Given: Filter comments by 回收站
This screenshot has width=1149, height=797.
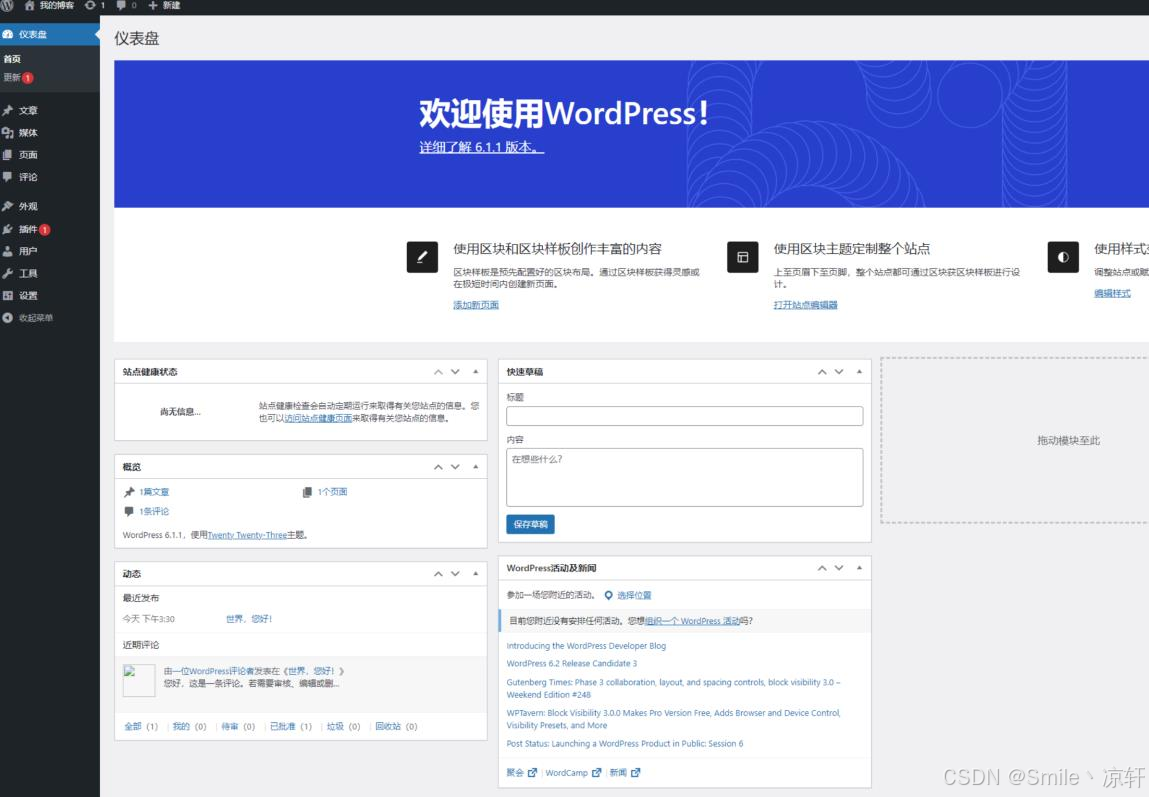Looking at the screenshot, I should pyautogui.click(x=388, y=727).
